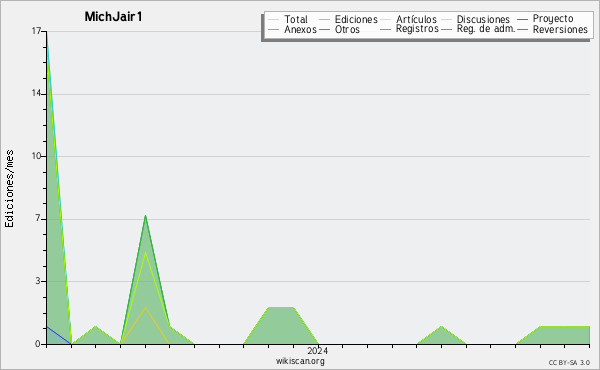The height and width of the screenshot is (370, 600).
Task: Click the 2024 x-axis label
Action: pyautogui.click(x=318, y=351)
